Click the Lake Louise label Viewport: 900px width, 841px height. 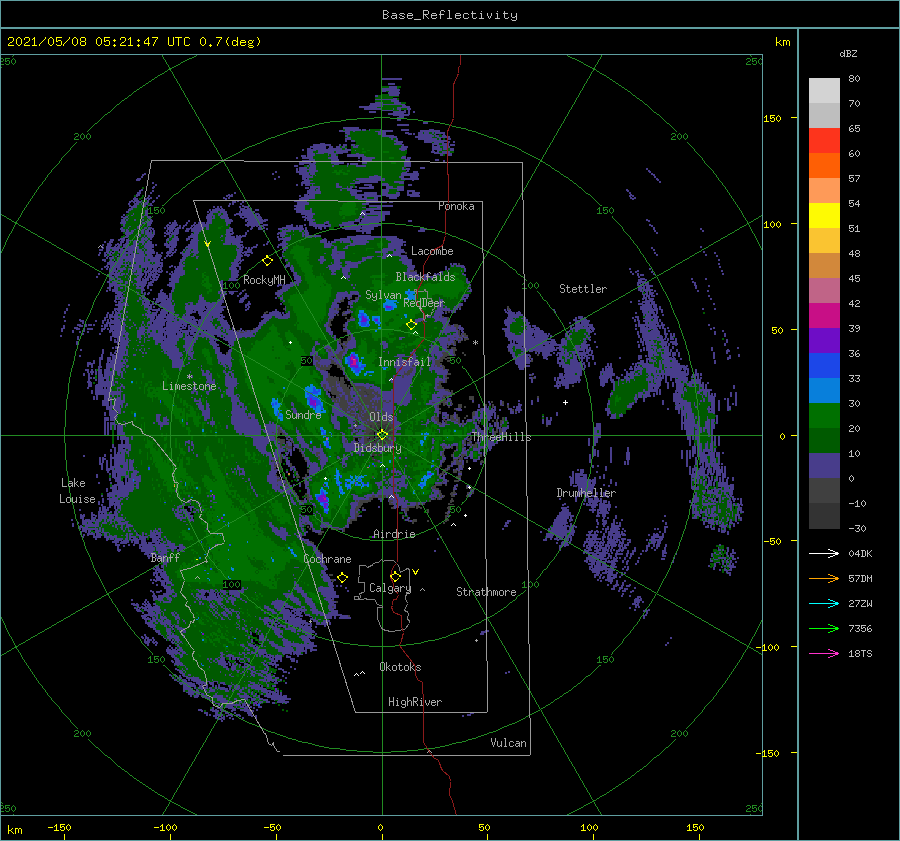[x=77, y=491]
